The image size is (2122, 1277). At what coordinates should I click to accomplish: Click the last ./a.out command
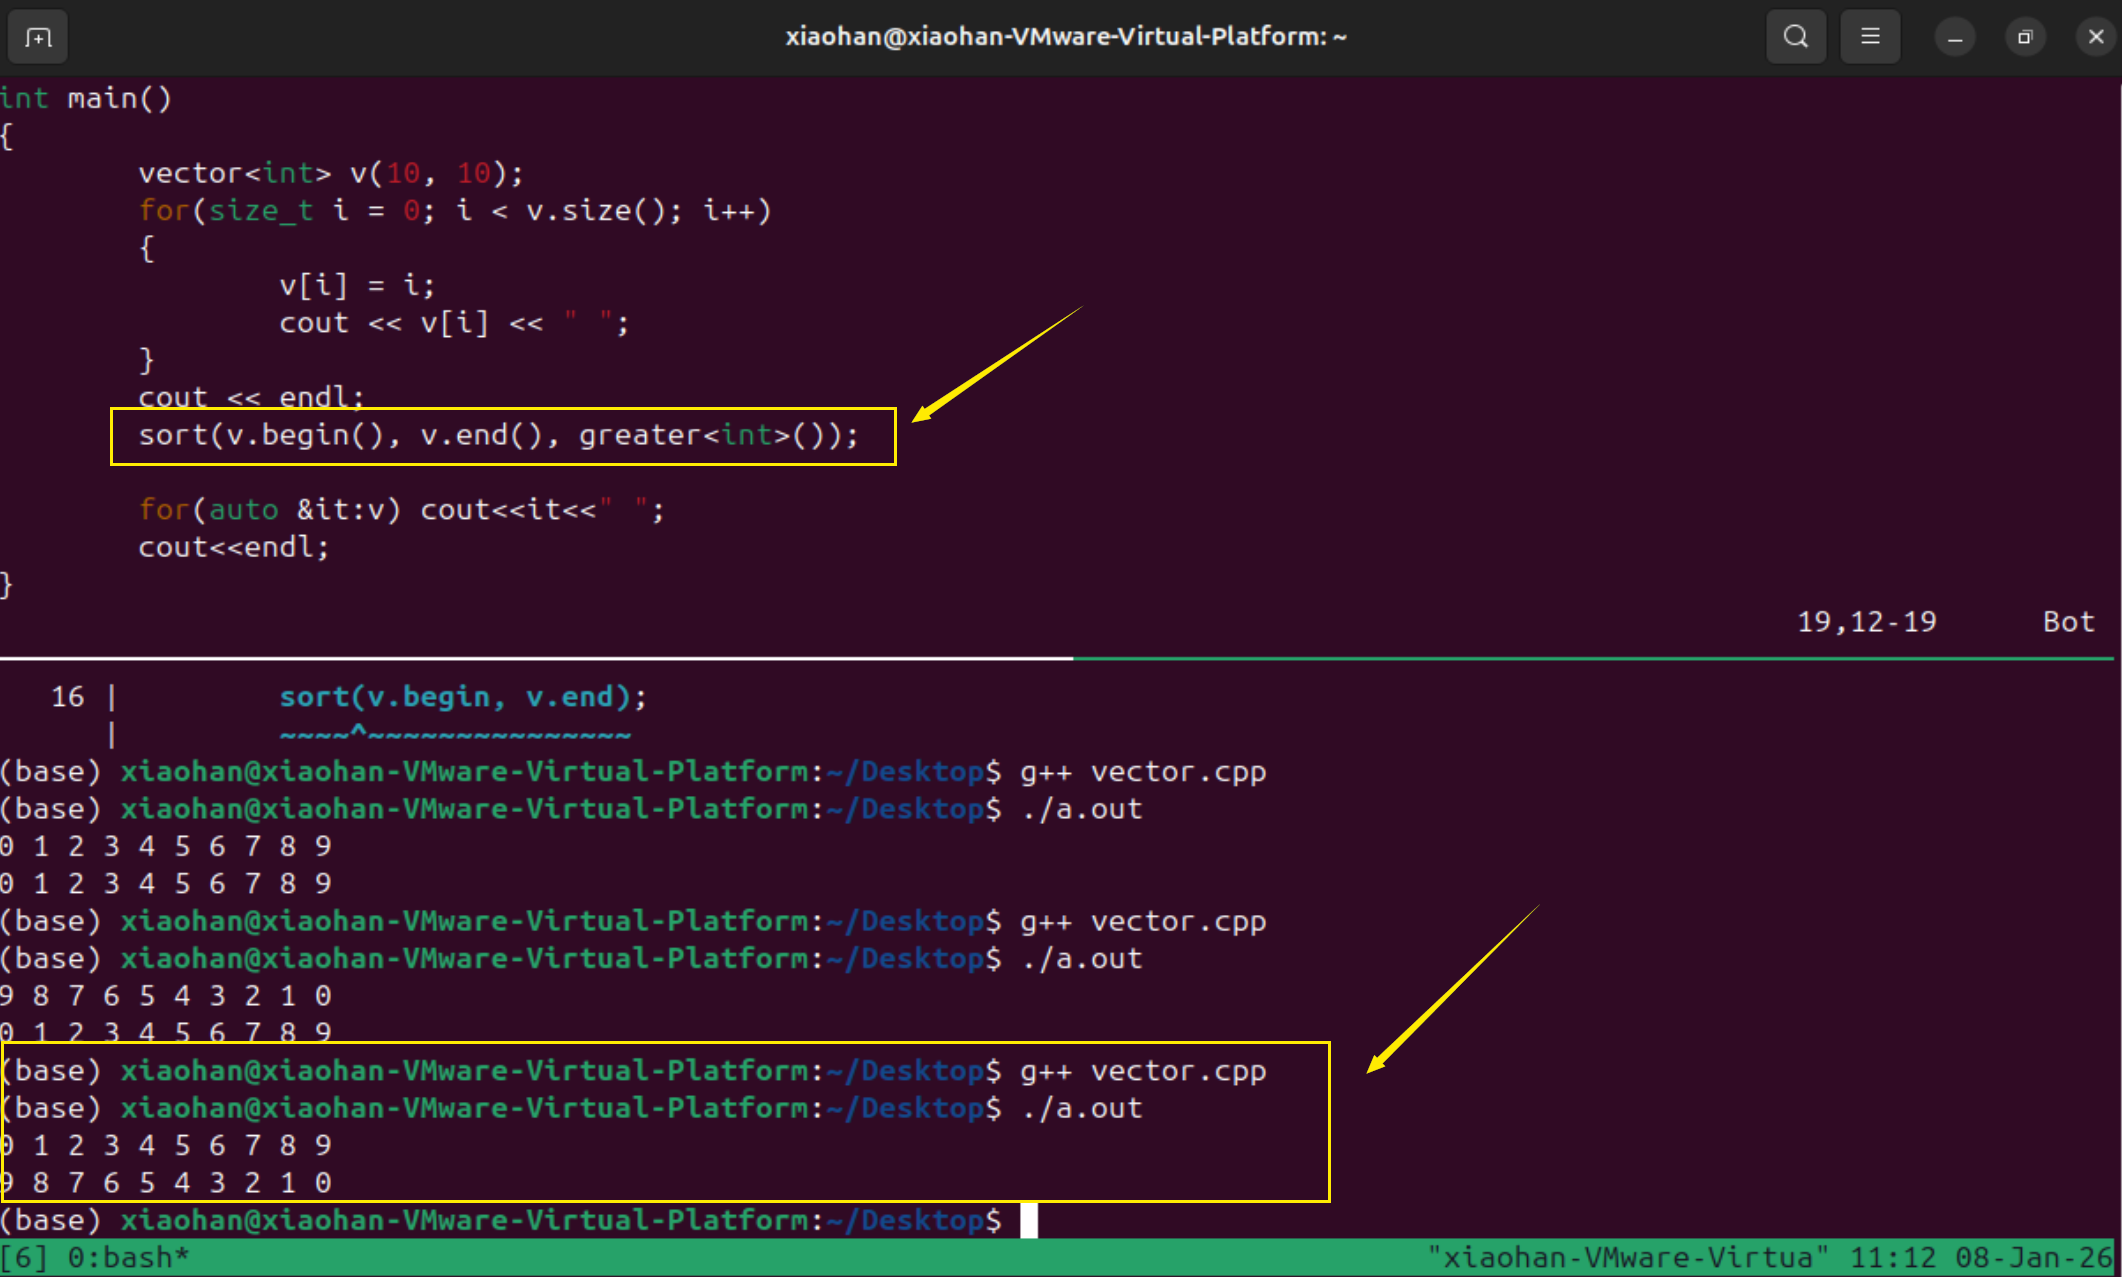[x=1082, y=1108]
